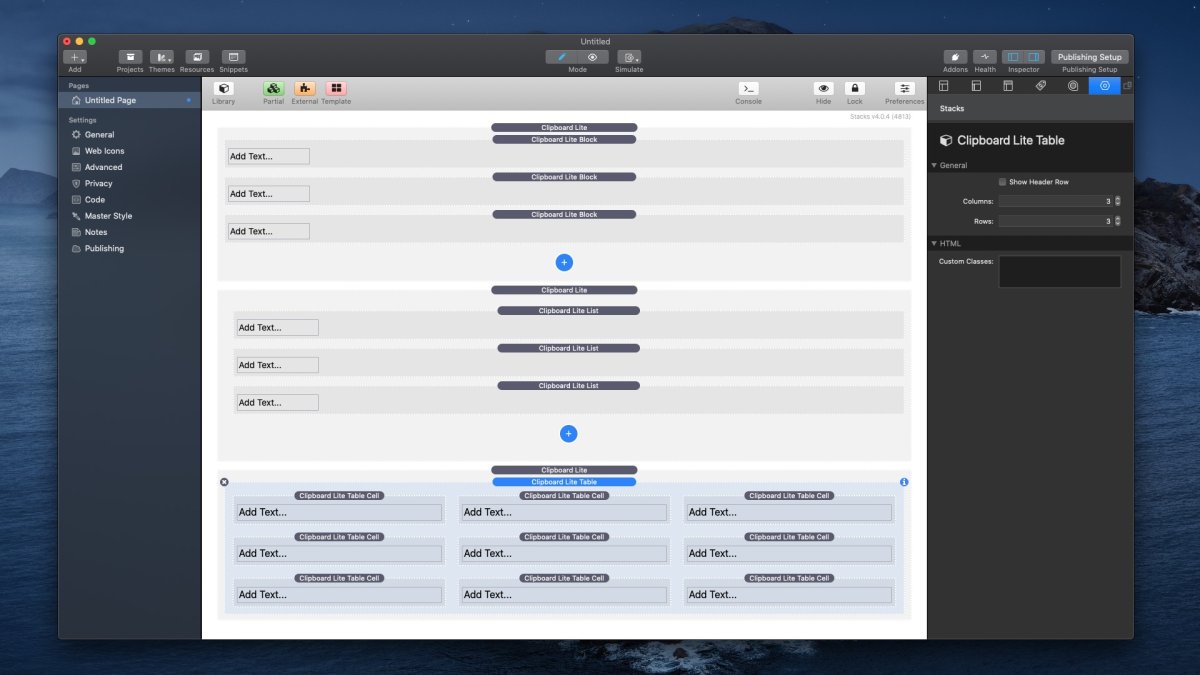Collapse the General section in the inspector
The width and height of the screenshot is (1200, 675).
click(x=935, y=165)
